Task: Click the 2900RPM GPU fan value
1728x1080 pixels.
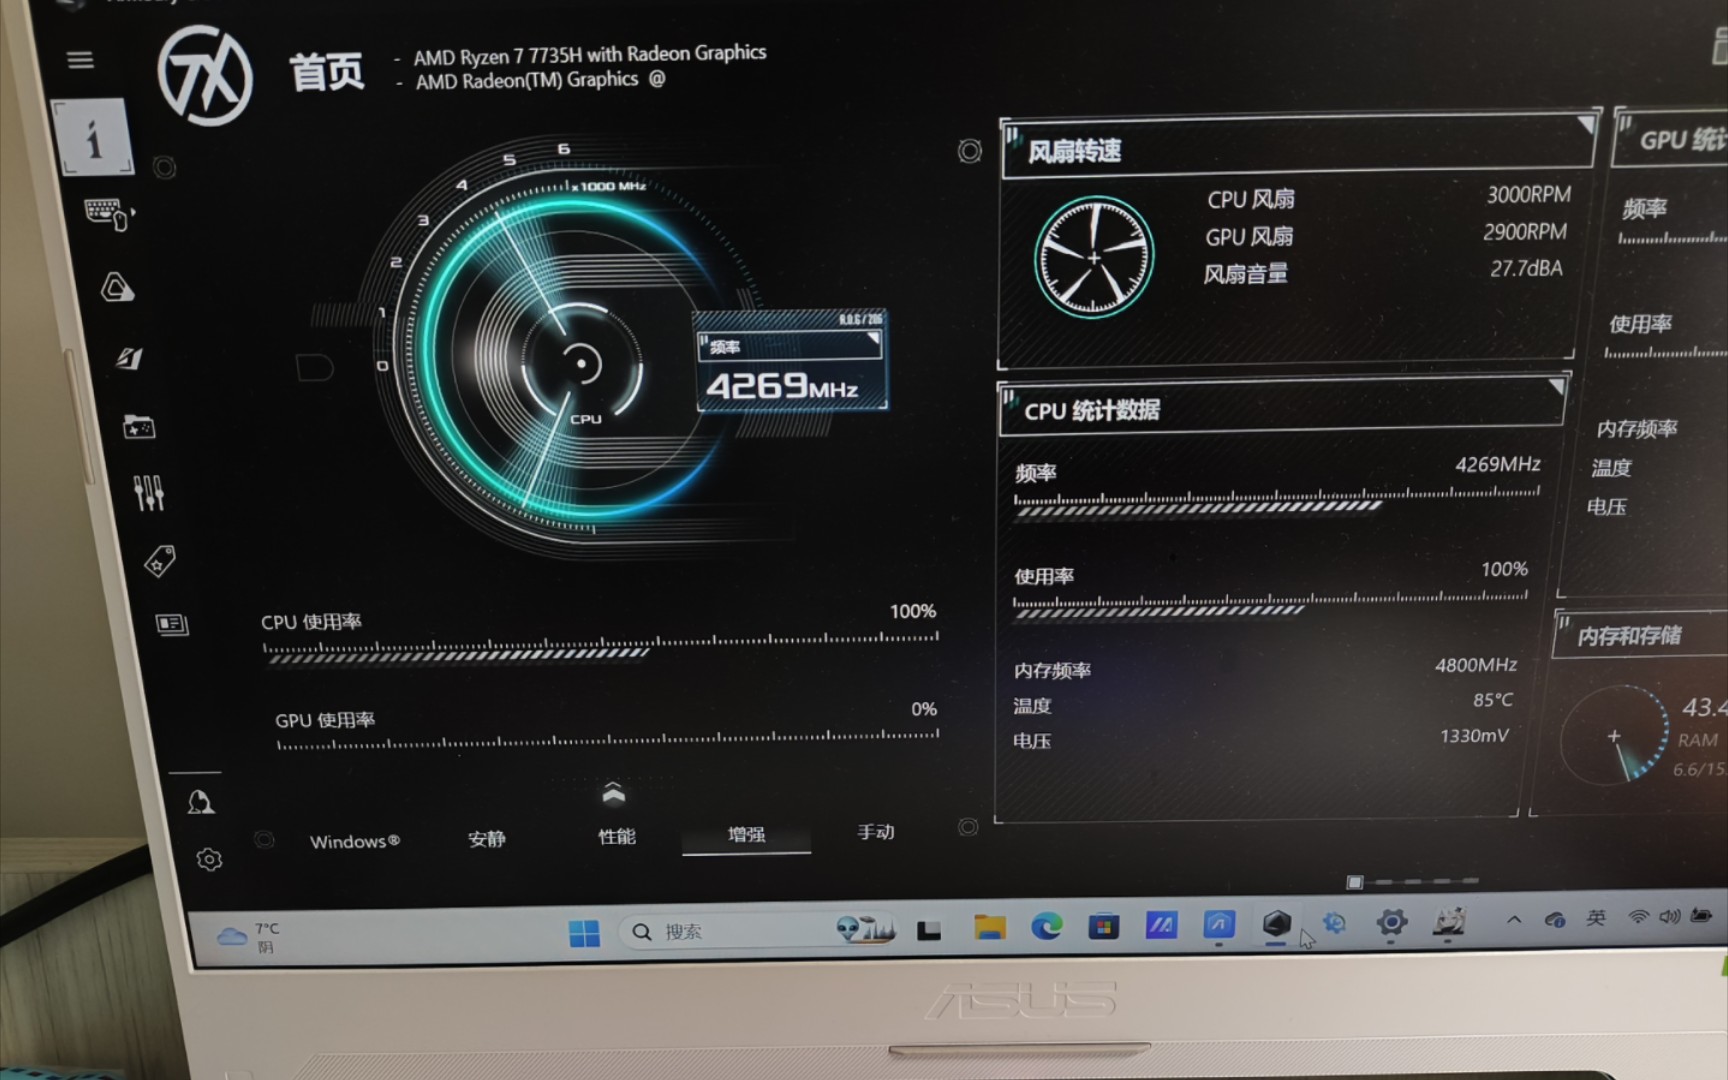Action: click(x=1525, y=231)
